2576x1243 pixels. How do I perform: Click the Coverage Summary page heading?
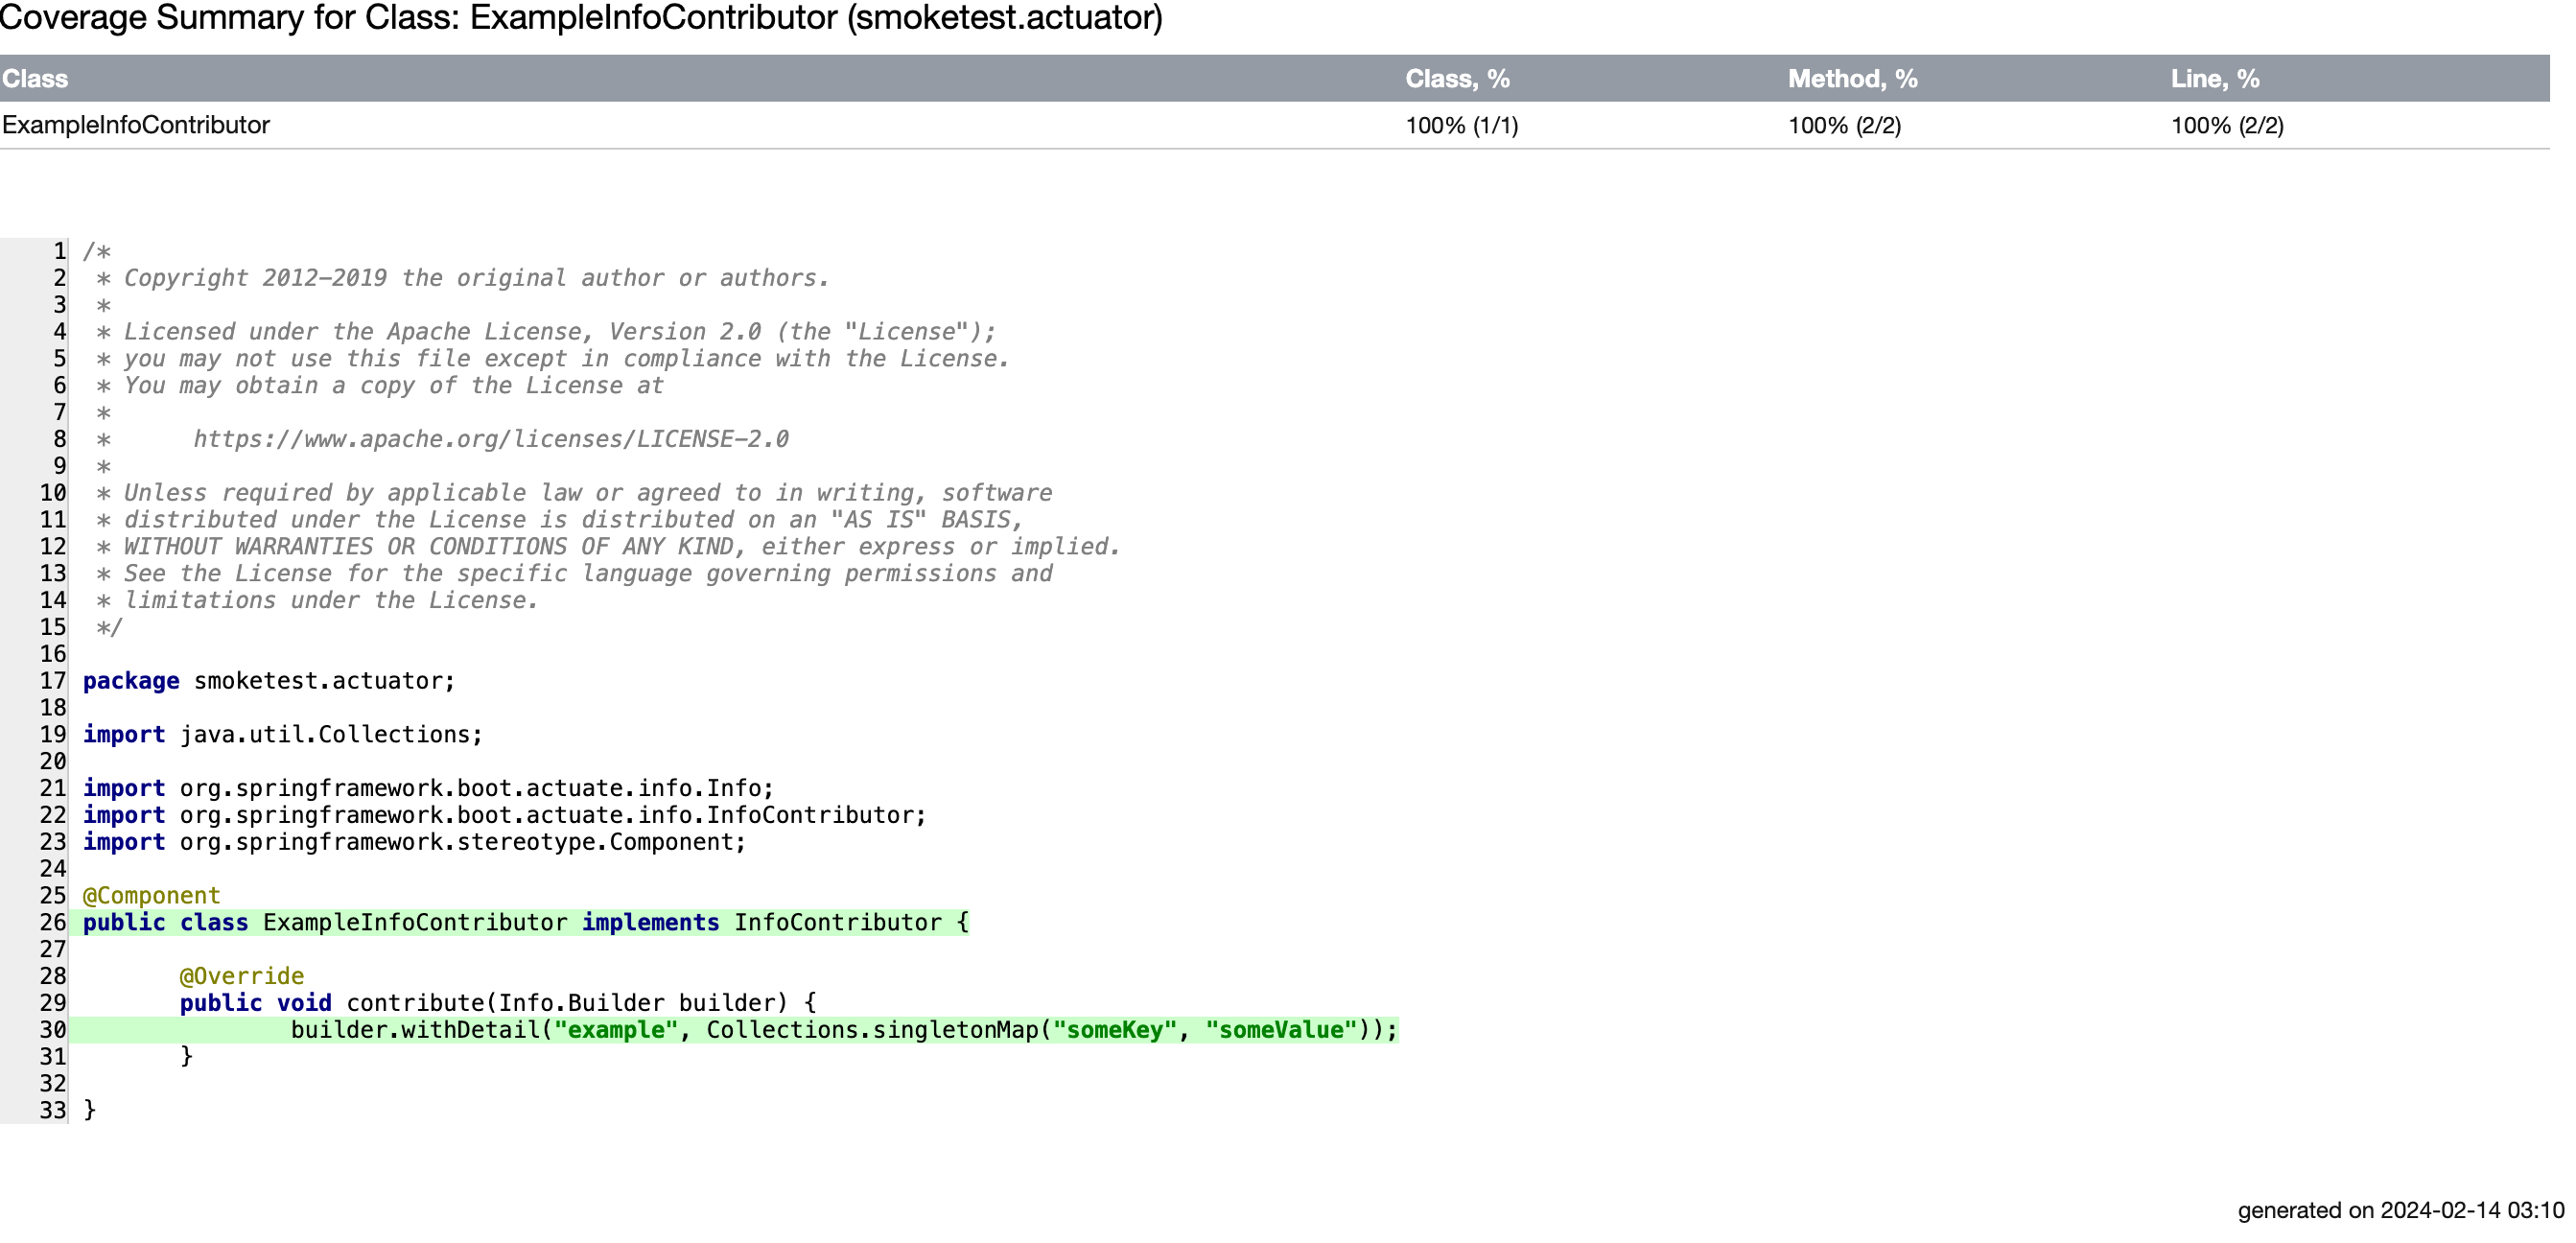[581, 18]
